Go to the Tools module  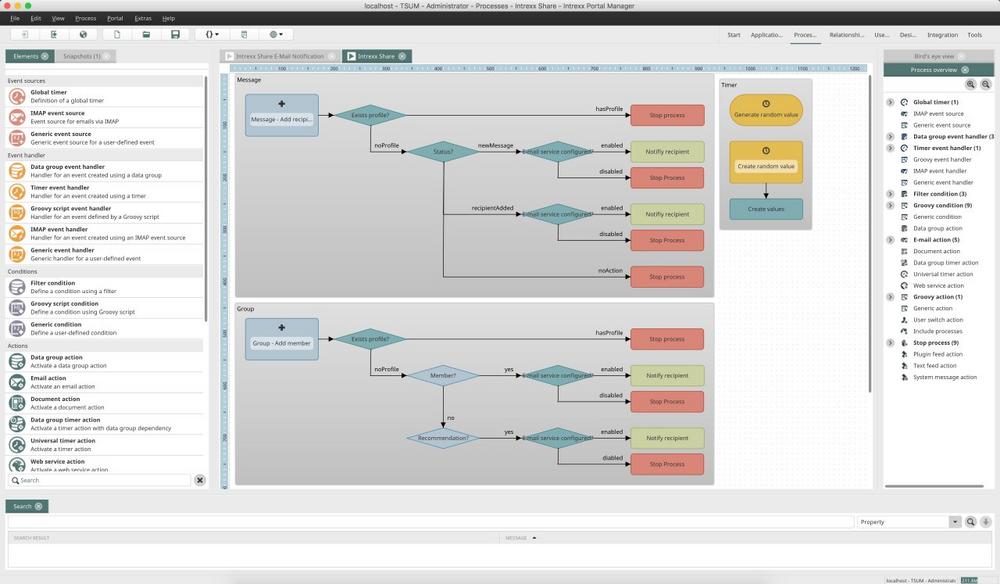[974, 35]
